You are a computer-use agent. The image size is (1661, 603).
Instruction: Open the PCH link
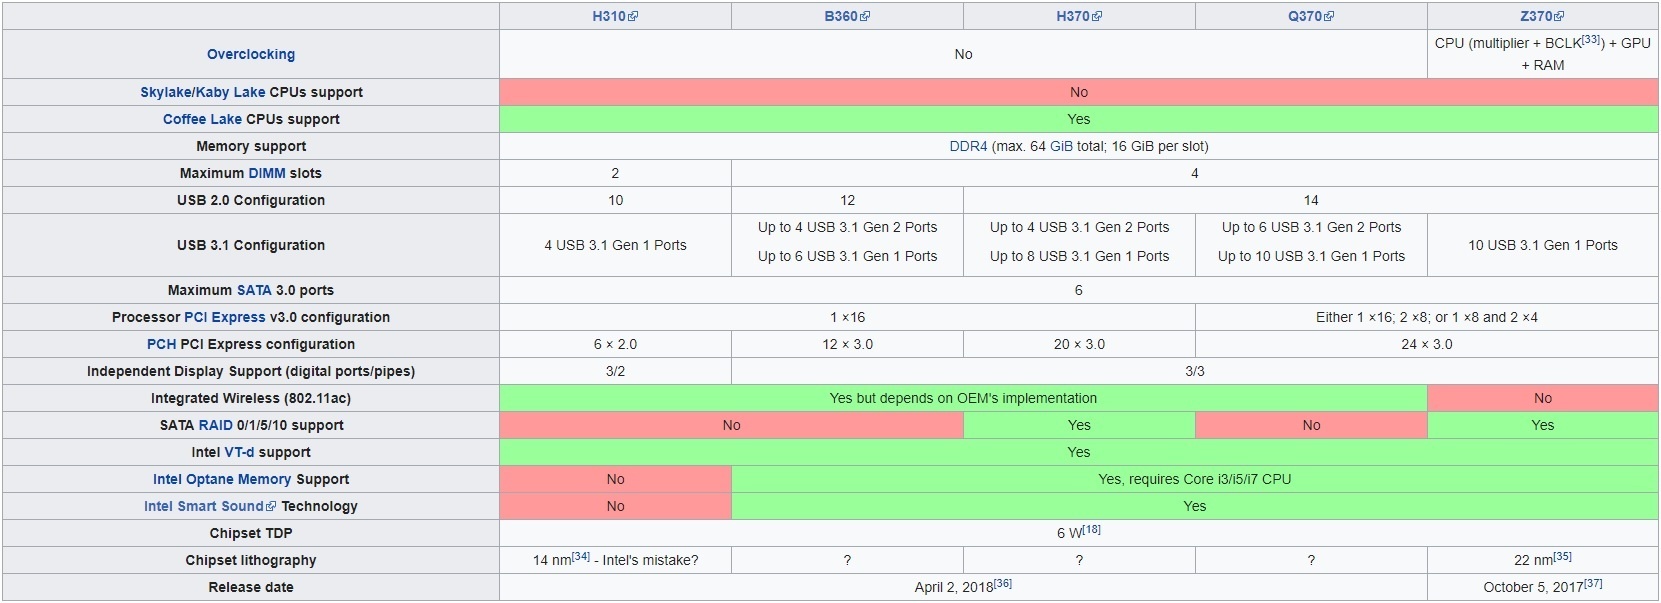[x=161, y=344]
